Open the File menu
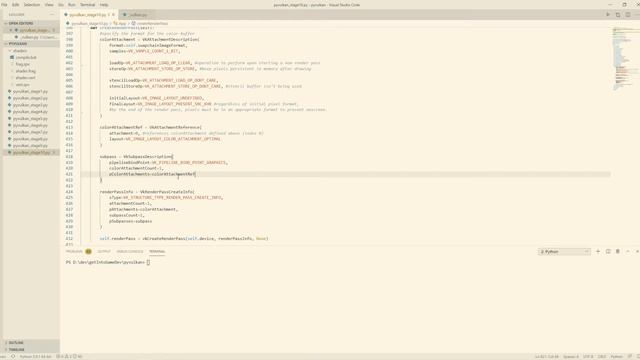 (4, 5)
